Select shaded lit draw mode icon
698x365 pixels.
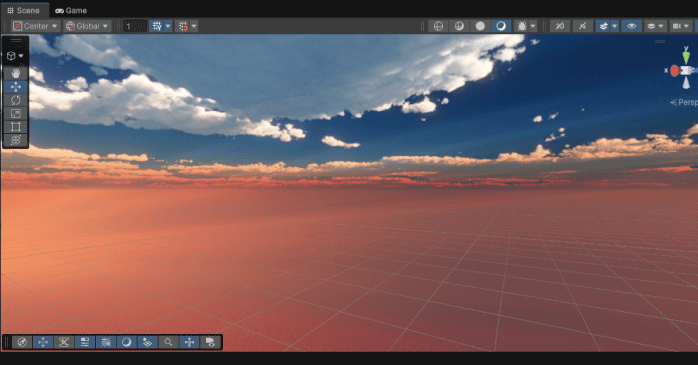pos(501,26)
